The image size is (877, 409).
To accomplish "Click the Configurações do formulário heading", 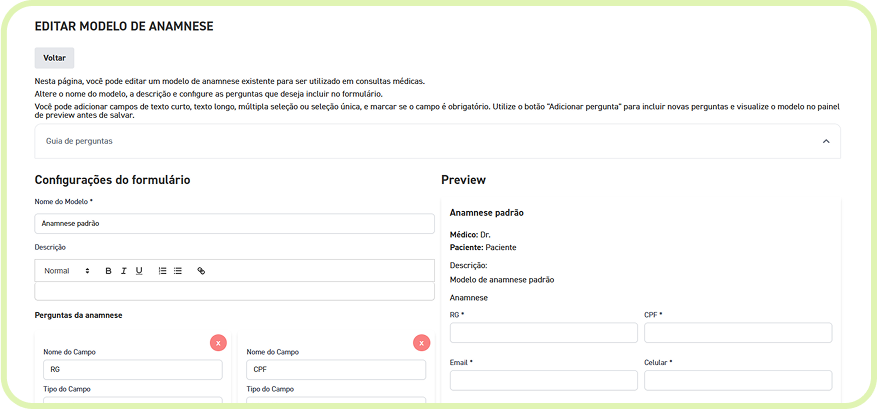I will coord(112,180).
